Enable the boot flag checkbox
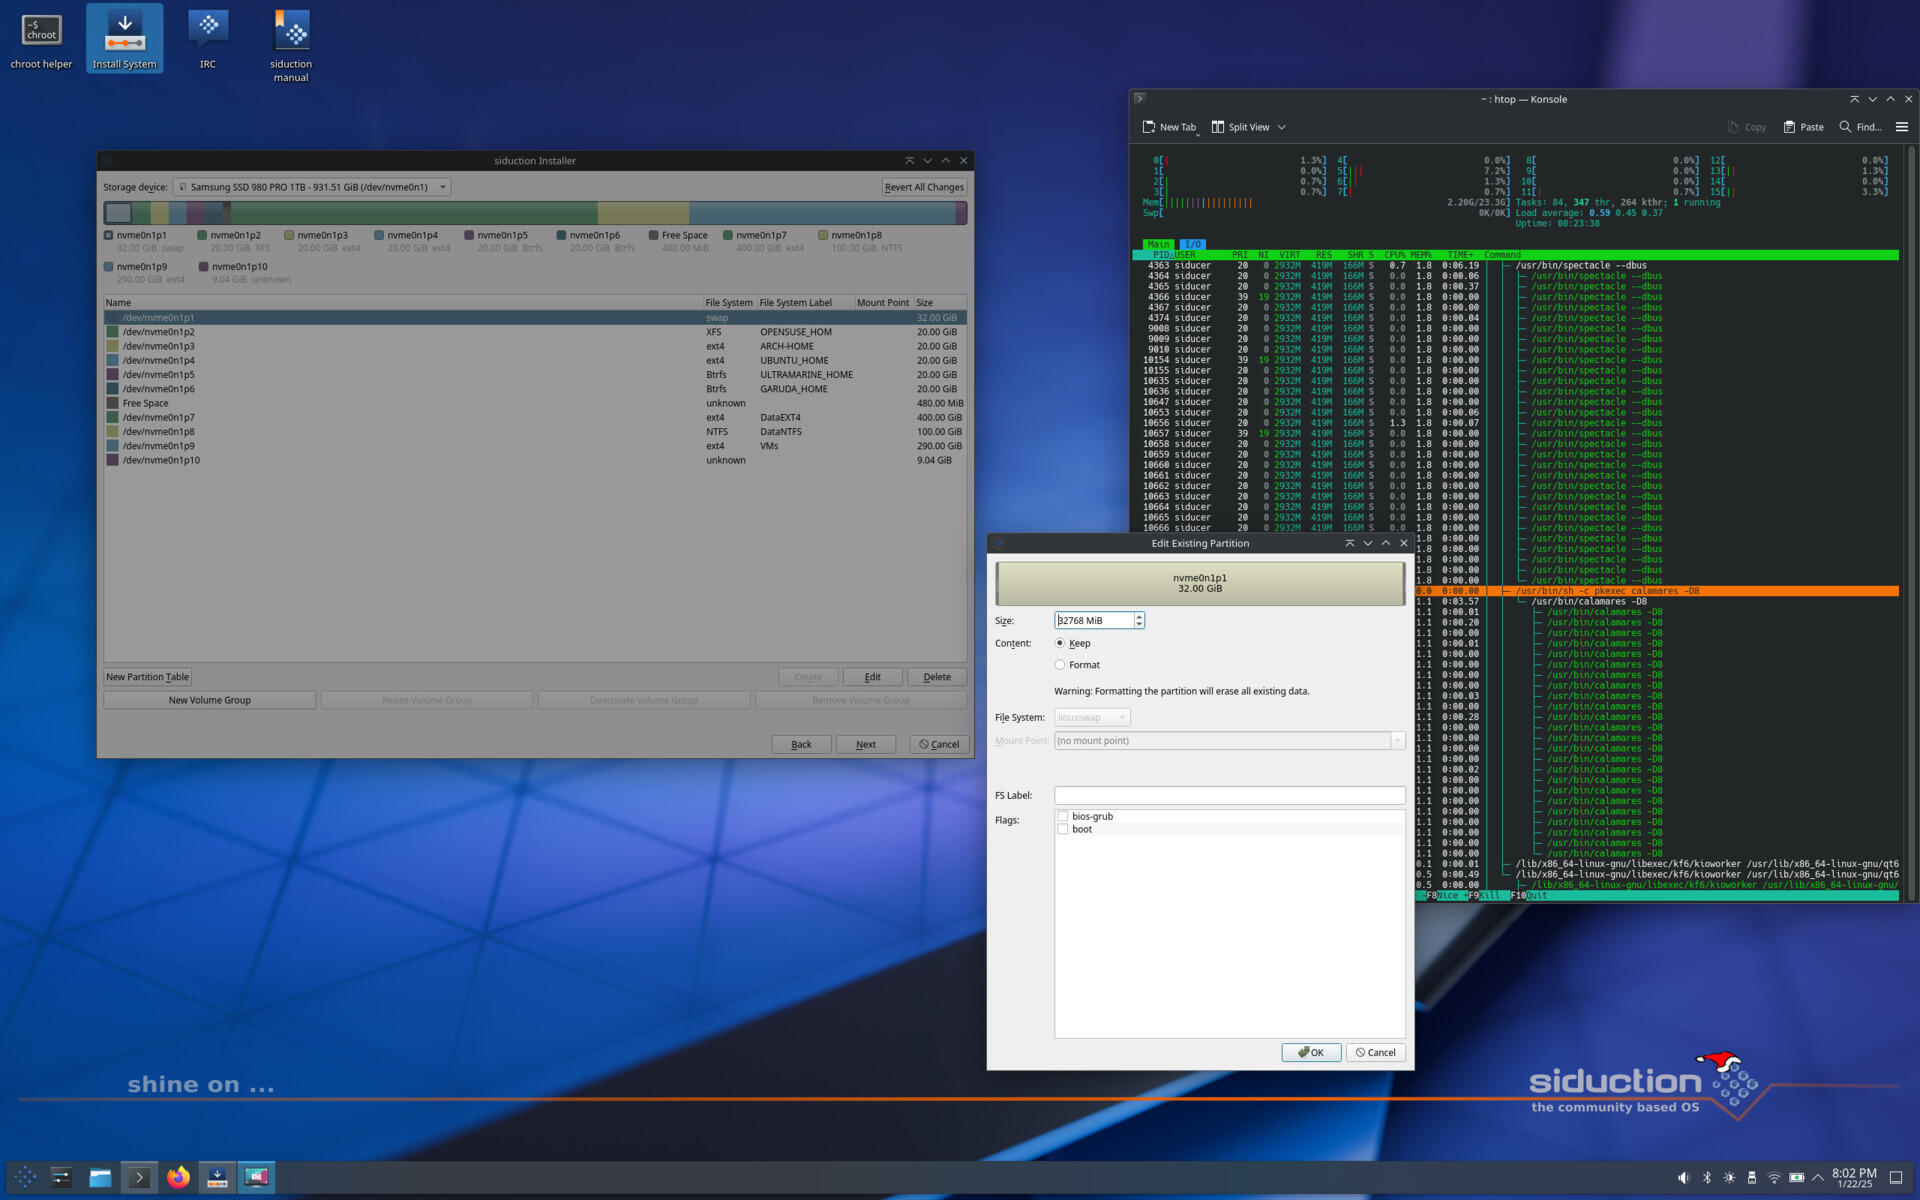The width and height of the screenshot is (1920, 1200). coord(1062,829)
